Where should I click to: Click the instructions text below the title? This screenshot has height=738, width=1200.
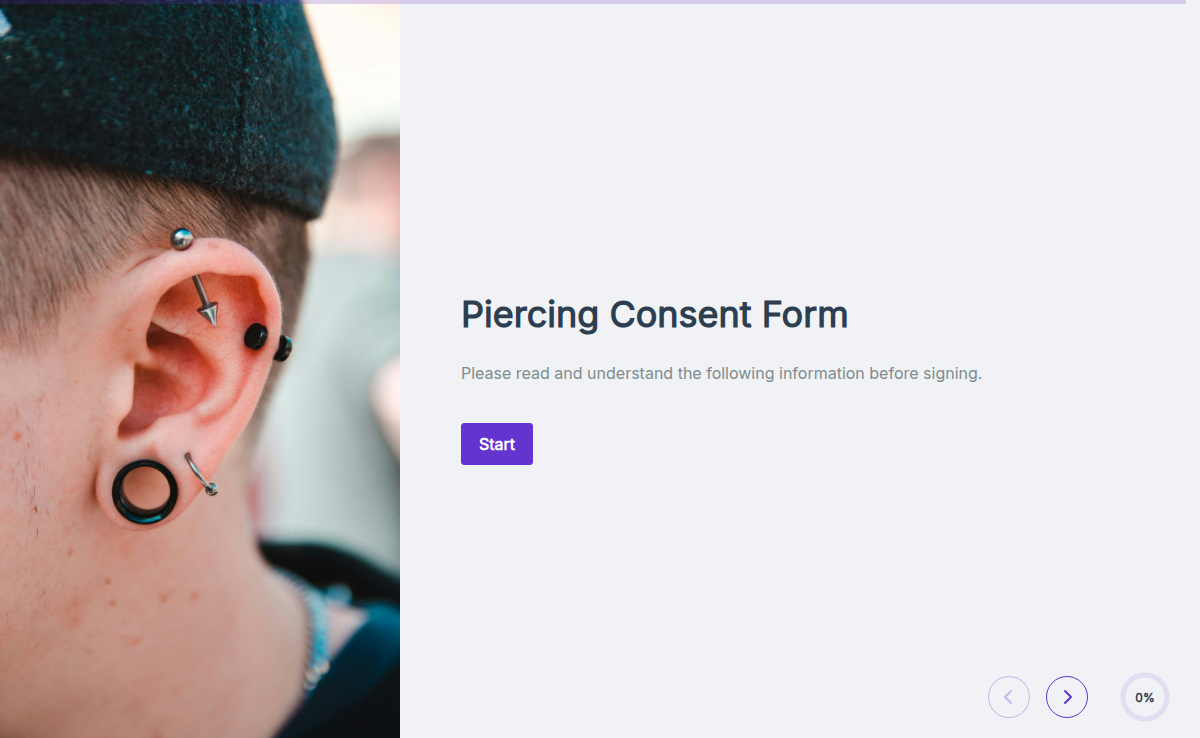721,373
